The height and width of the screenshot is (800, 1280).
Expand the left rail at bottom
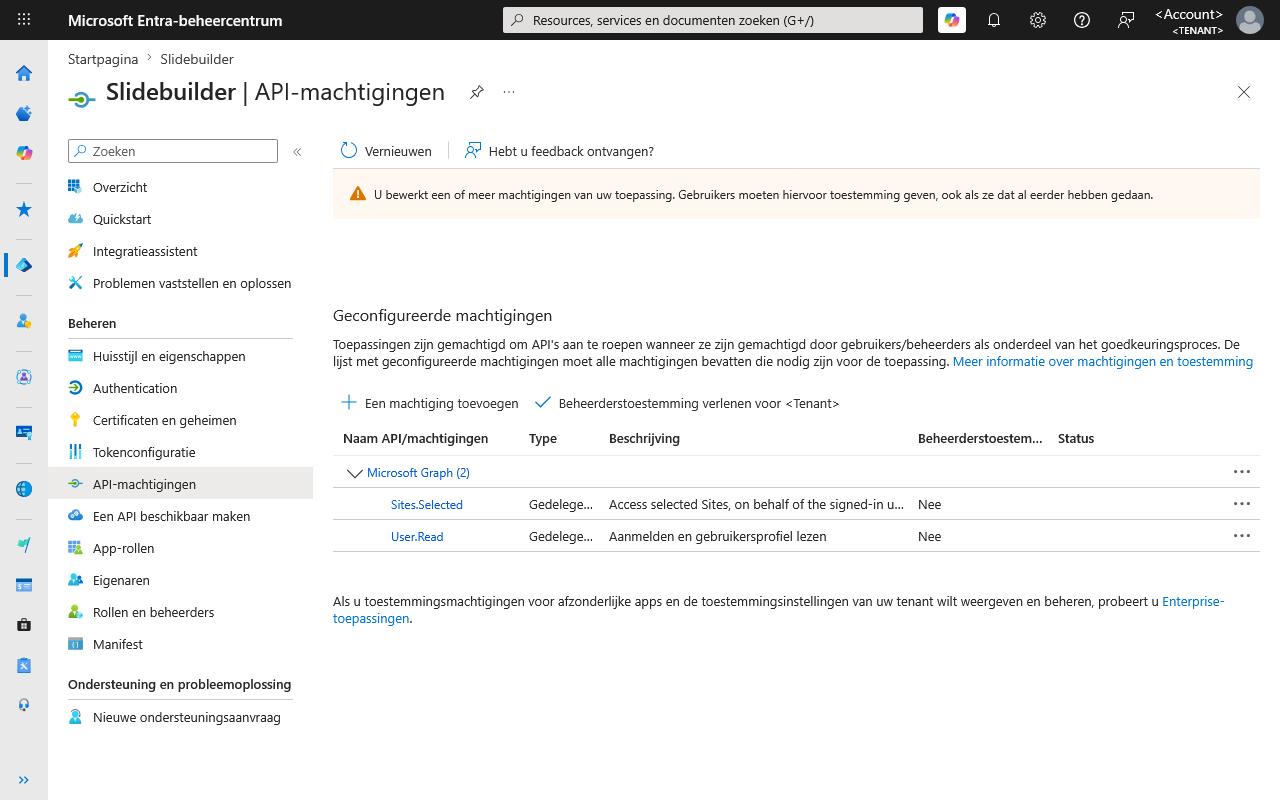[x=24, y=780]
